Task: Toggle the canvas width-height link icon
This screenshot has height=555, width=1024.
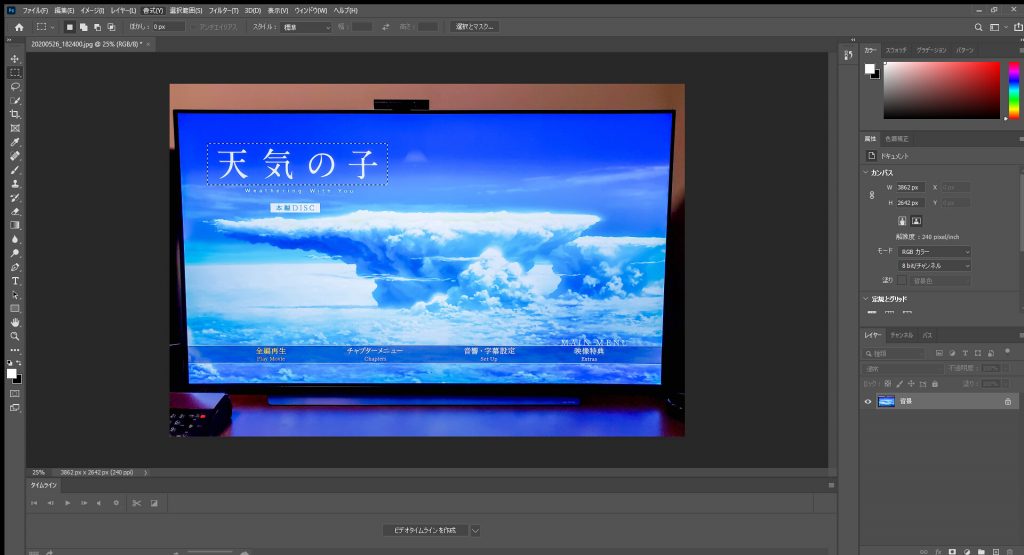Action: 872,195
